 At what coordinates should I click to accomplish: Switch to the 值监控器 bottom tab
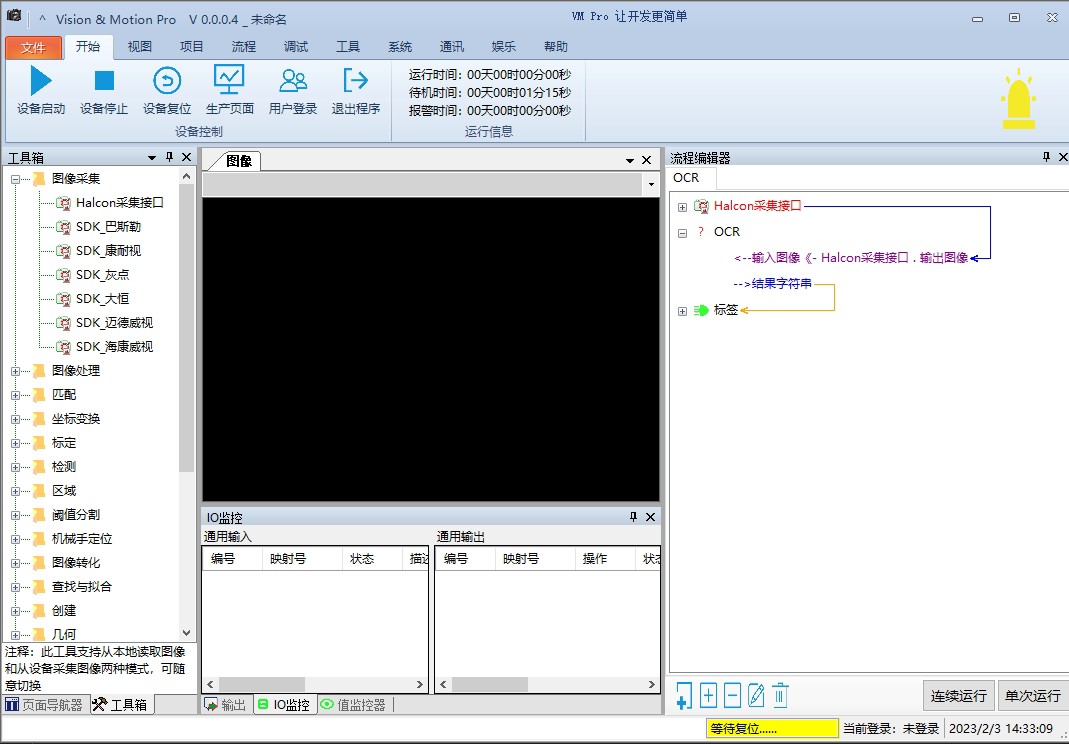355,704
